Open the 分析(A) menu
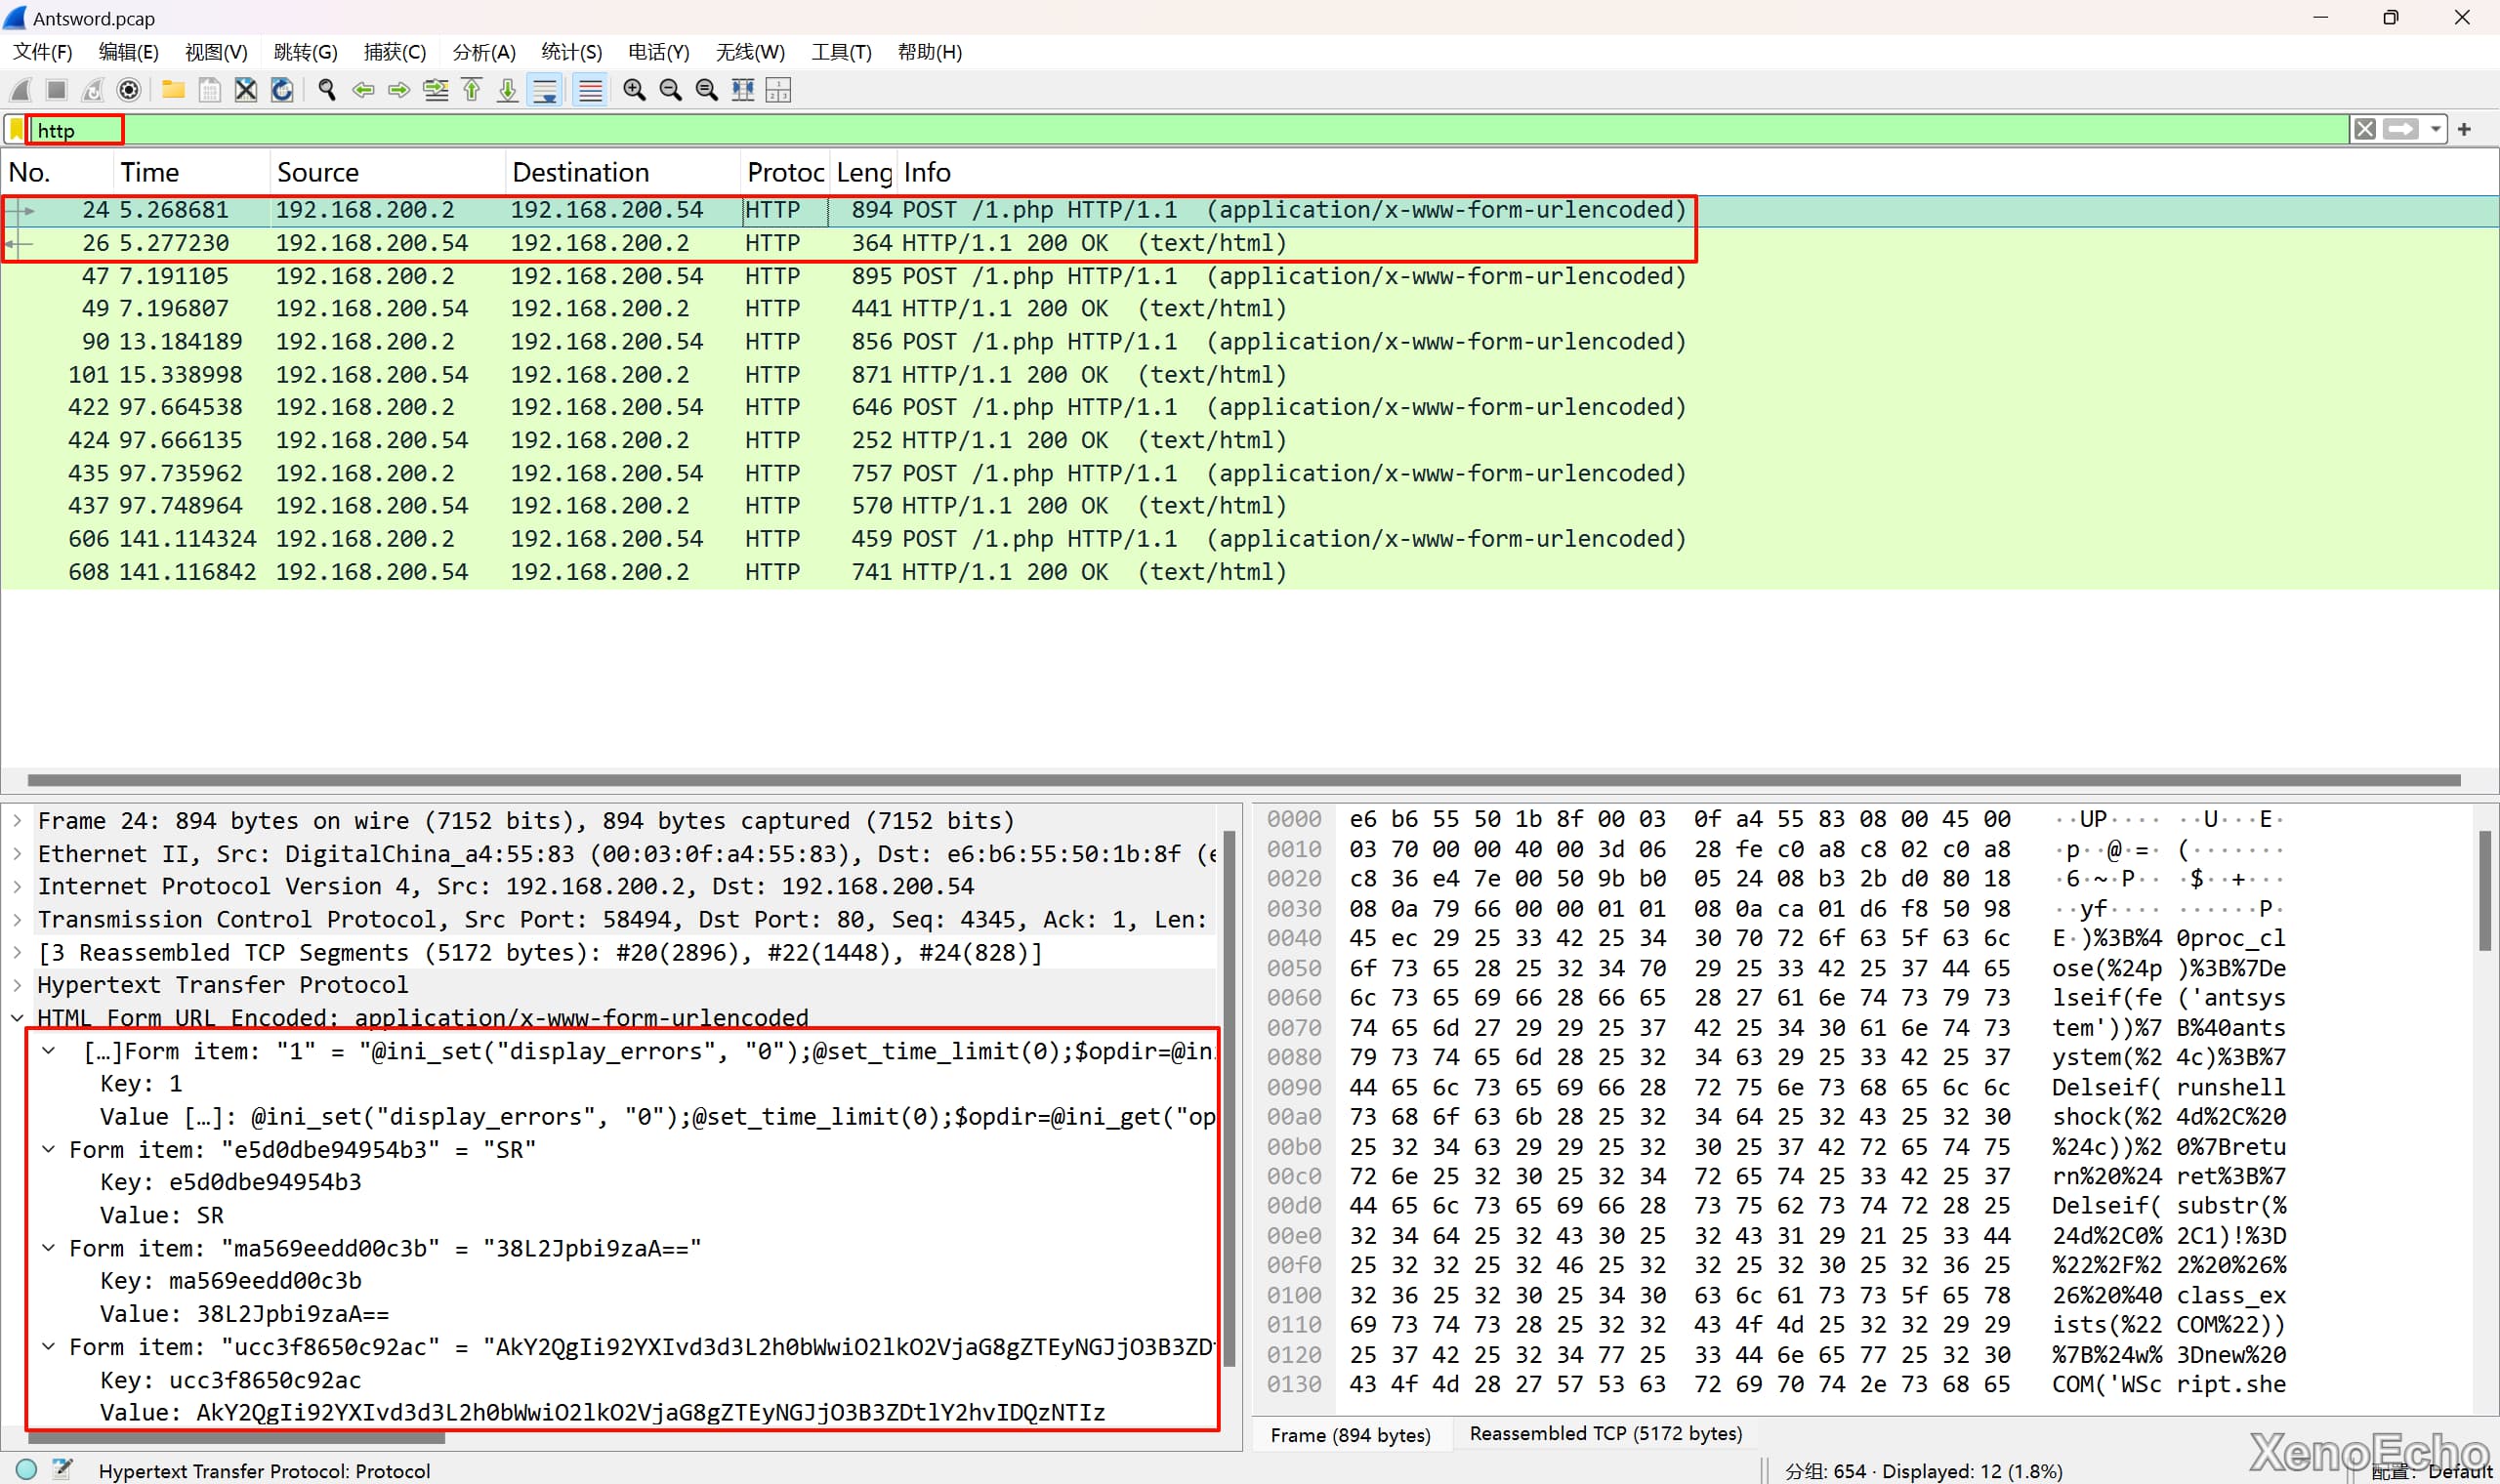This screenshot has height=1484, width=2500. click(484, 52)
